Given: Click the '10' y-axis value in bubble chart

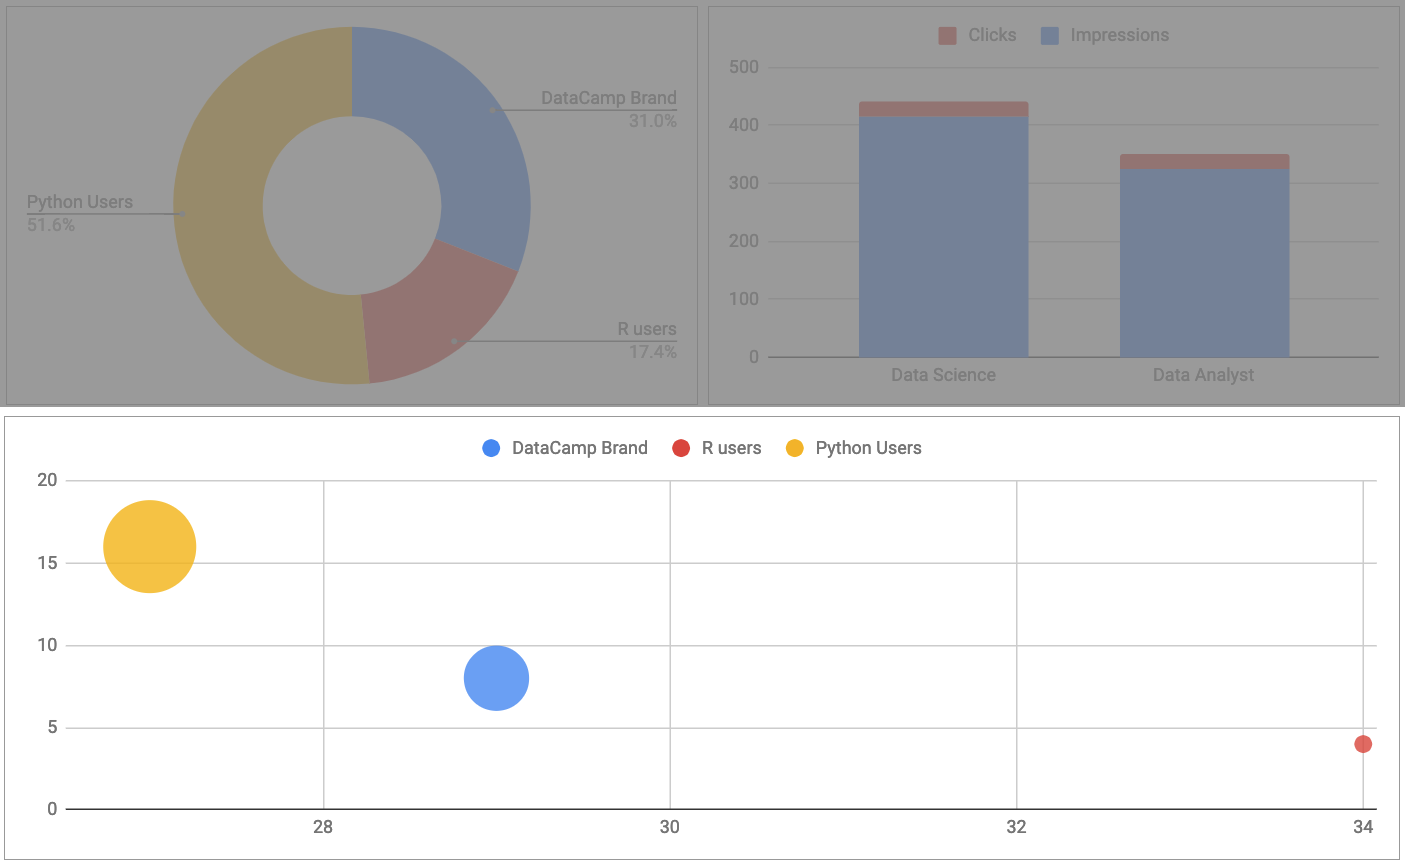Looking at the screenshot, I should (x=47, y=645).
